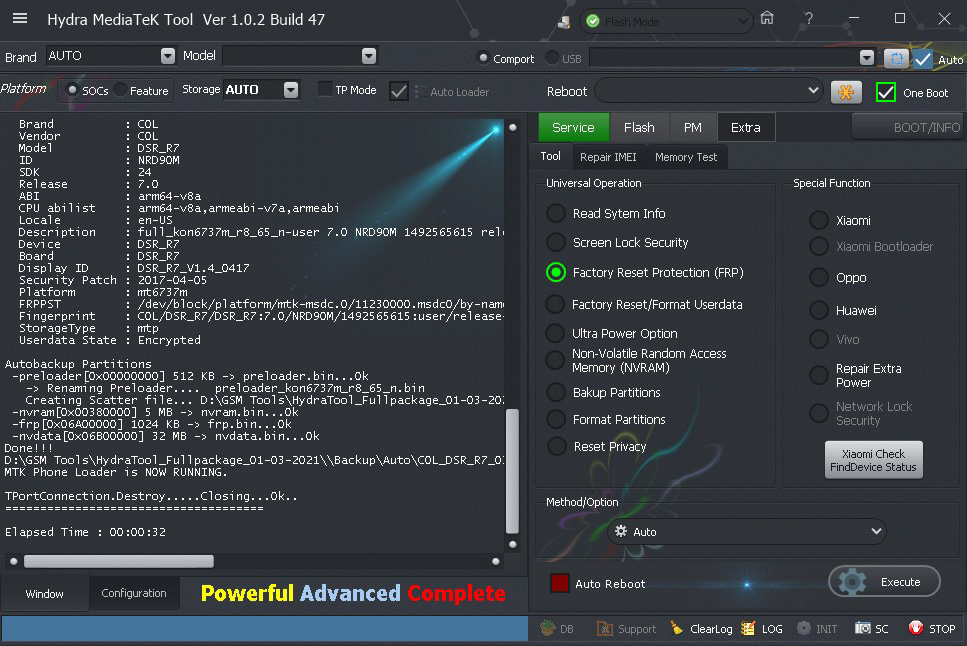
Task: Select Xiaomi special function
Action: (818, 220)
